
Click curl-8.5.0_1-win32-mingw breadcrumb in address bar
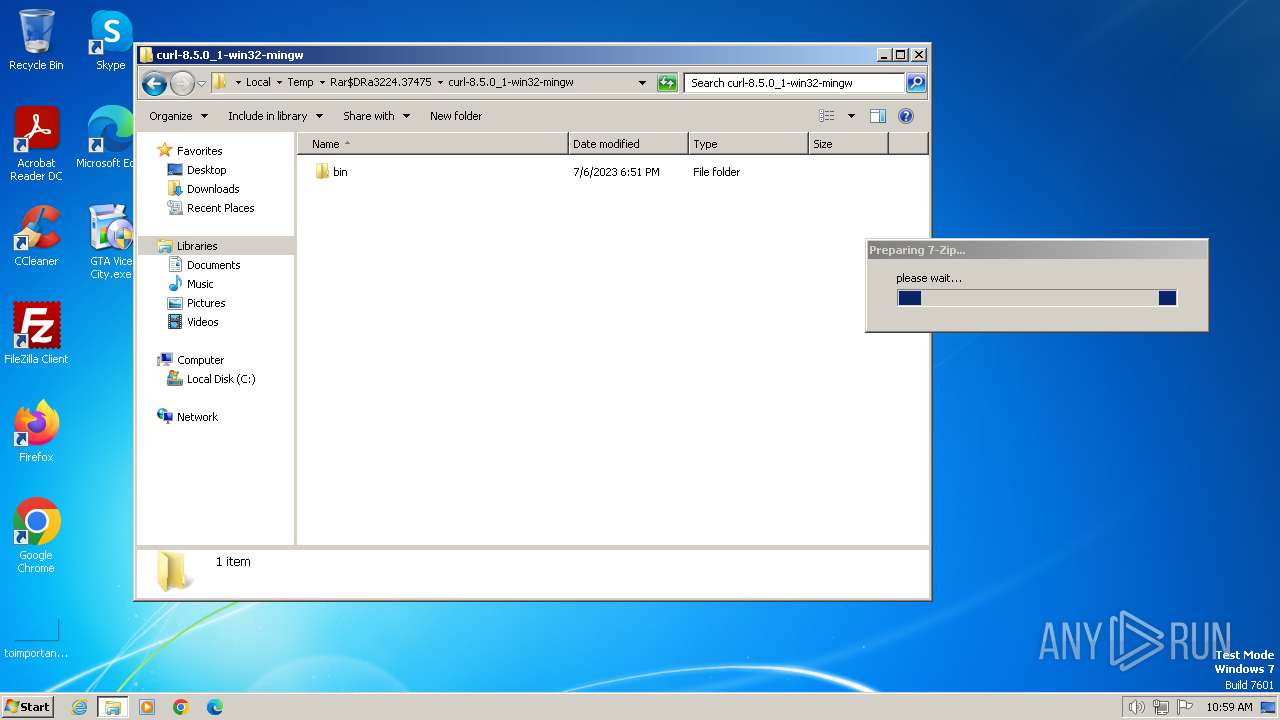pos(511,83)
